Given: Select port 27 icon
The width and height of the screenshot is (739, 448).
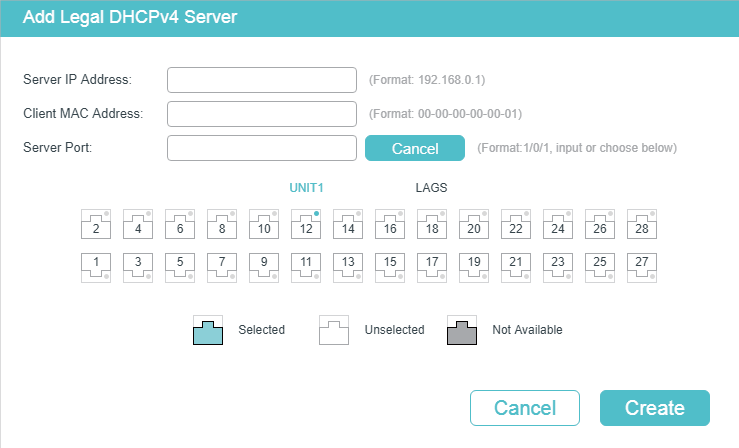Looking at the screenshot, I should 641,268.
